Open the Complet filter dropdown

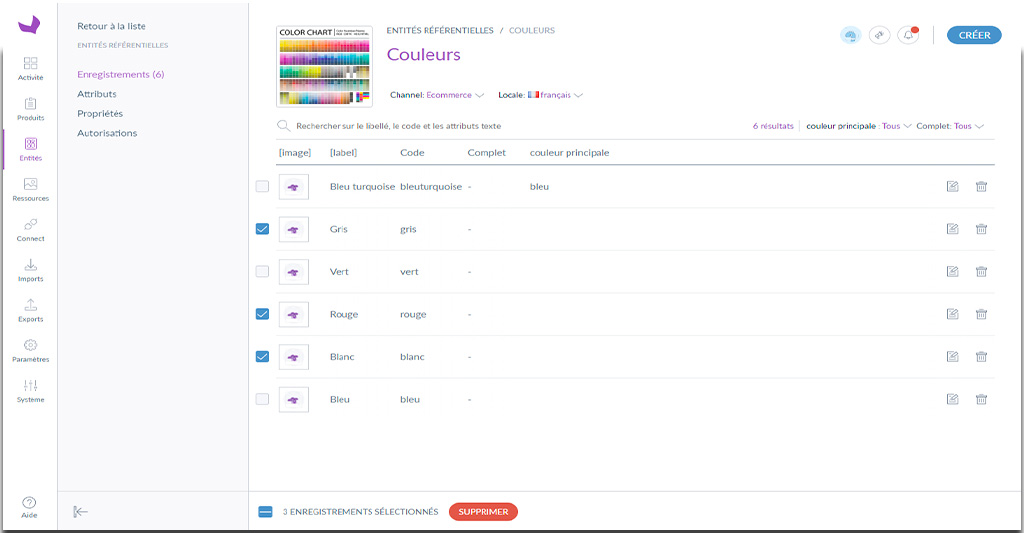point(950,126)
